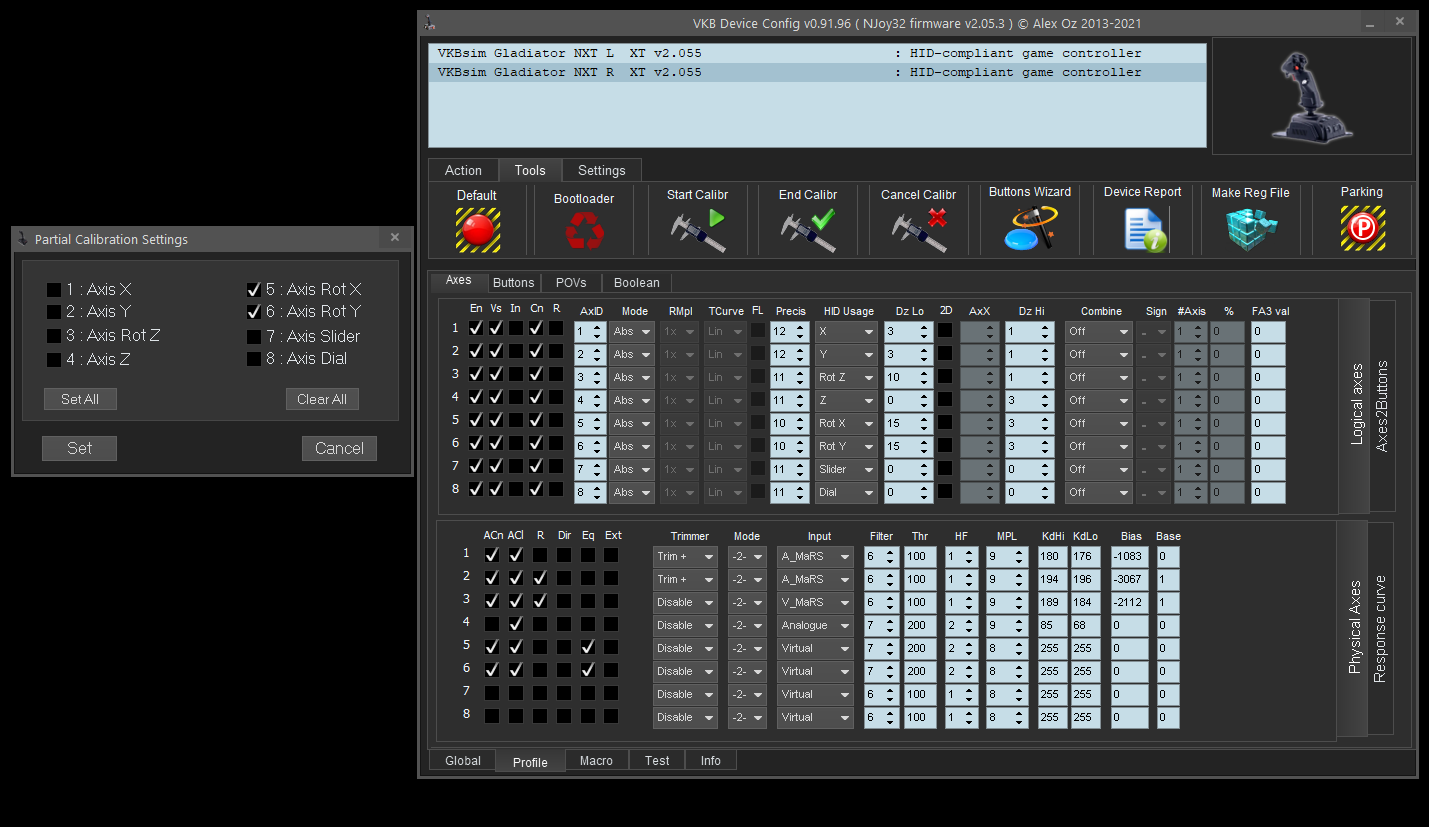Switch to the Global bottom tab
This screenshot has width=1429, height=827.
463,761
